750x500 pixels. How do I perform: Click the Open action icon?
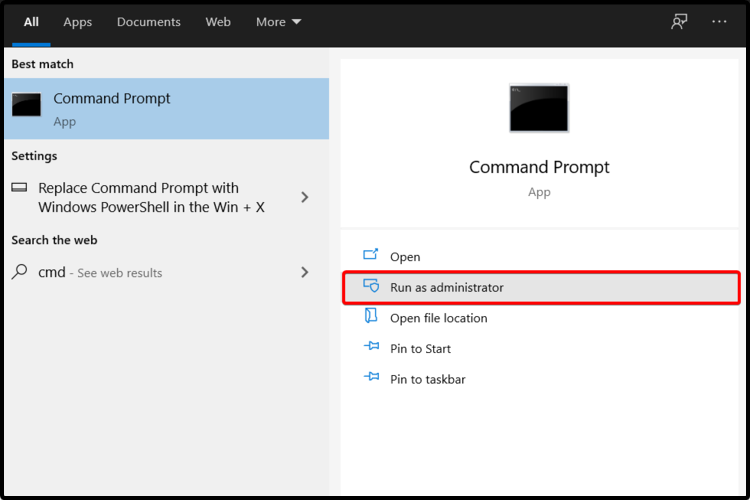[x=371, y=255]
